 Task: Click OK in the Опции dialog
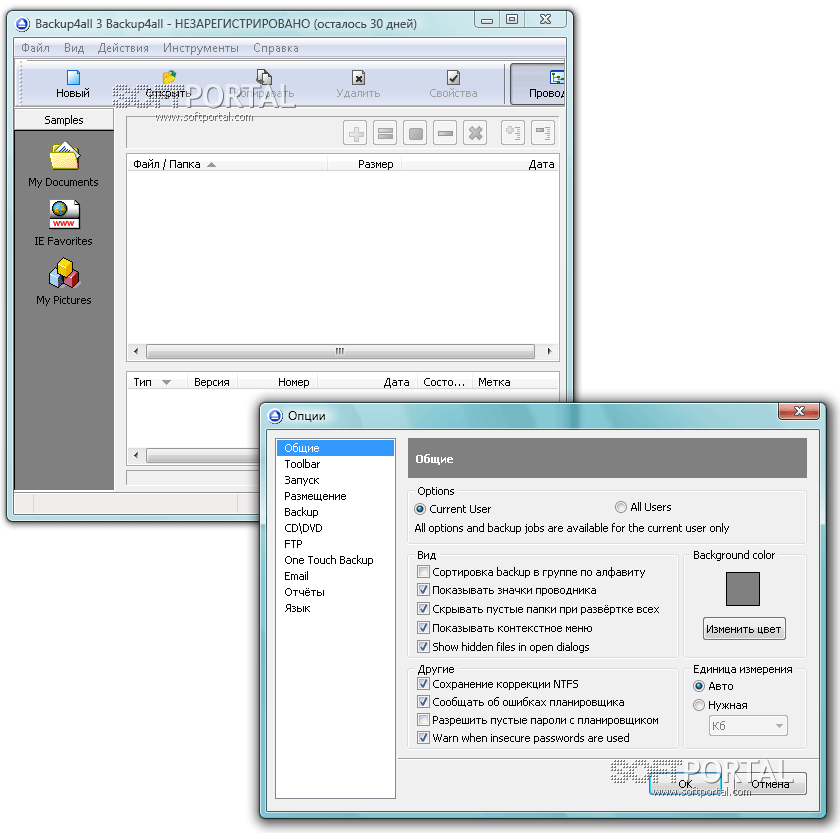[x=685, y=784]
